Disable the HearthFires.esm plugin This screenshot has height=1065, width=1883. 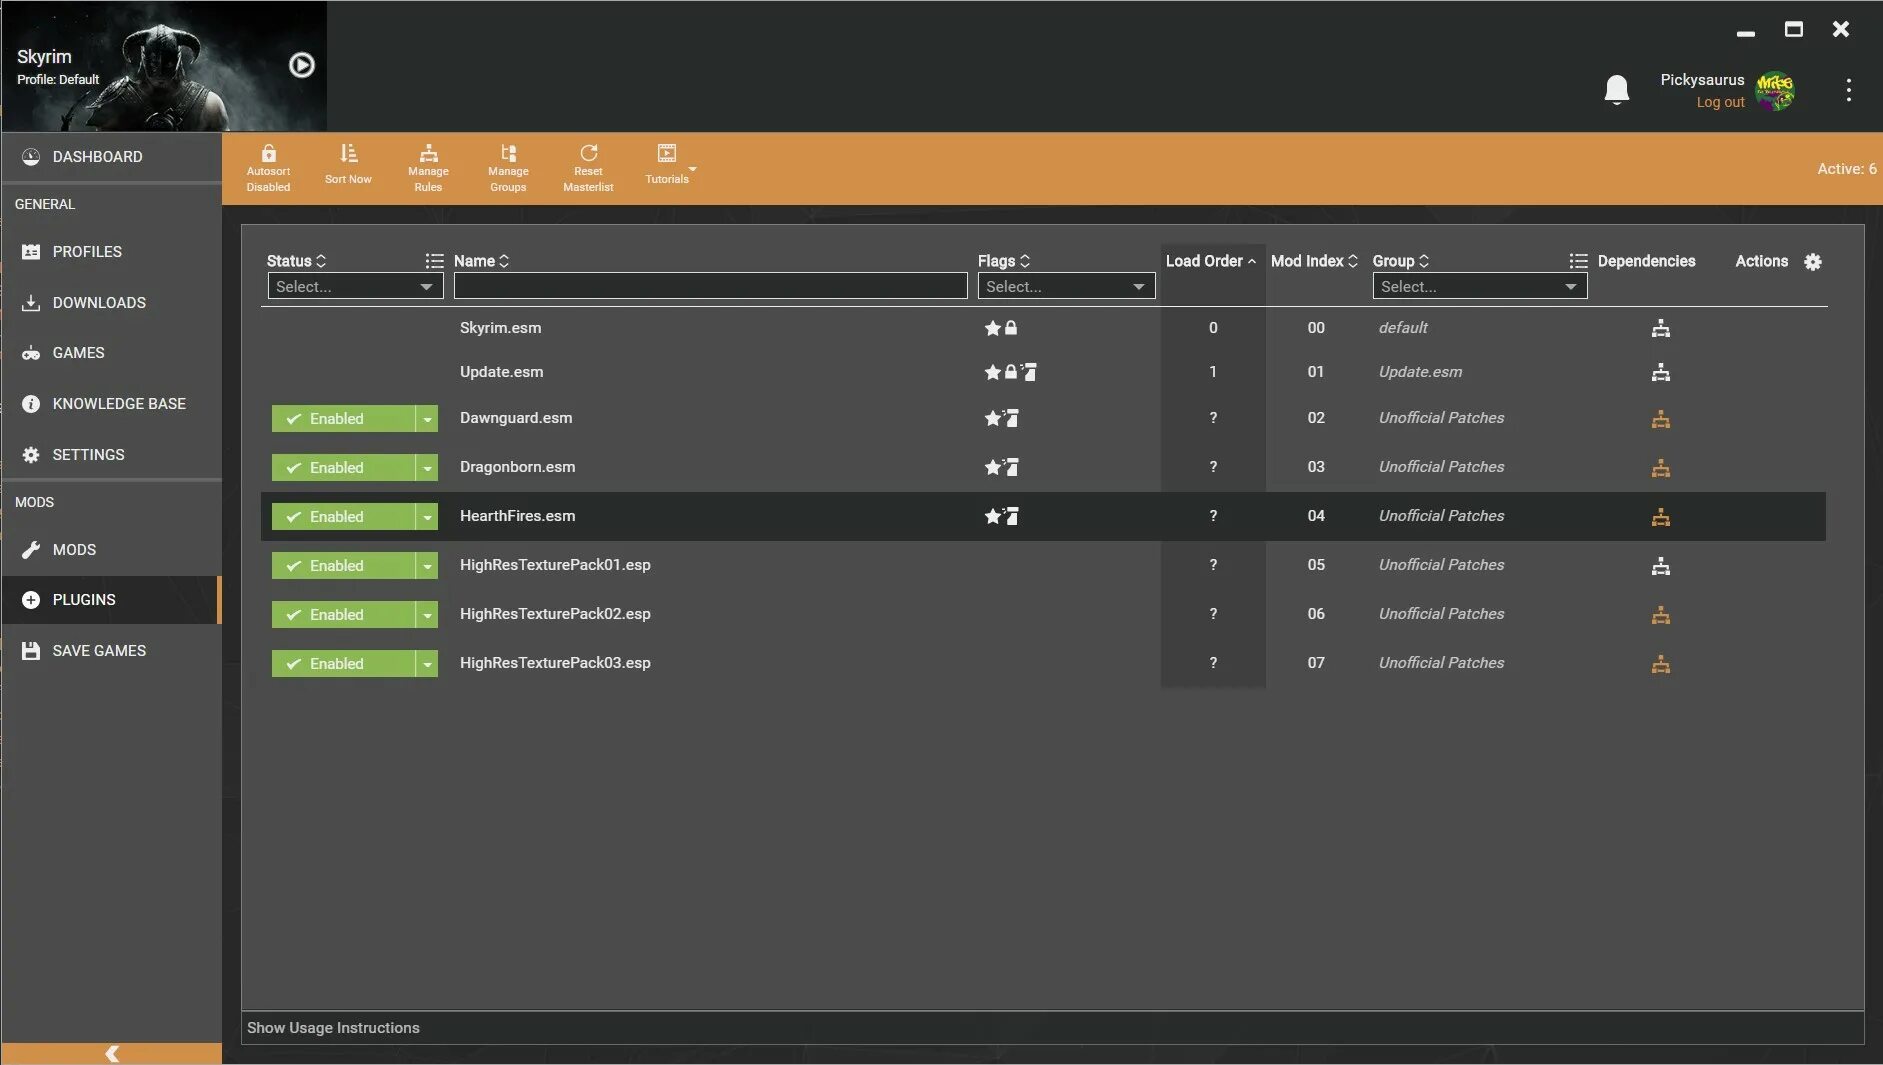(x=340, y=516)
